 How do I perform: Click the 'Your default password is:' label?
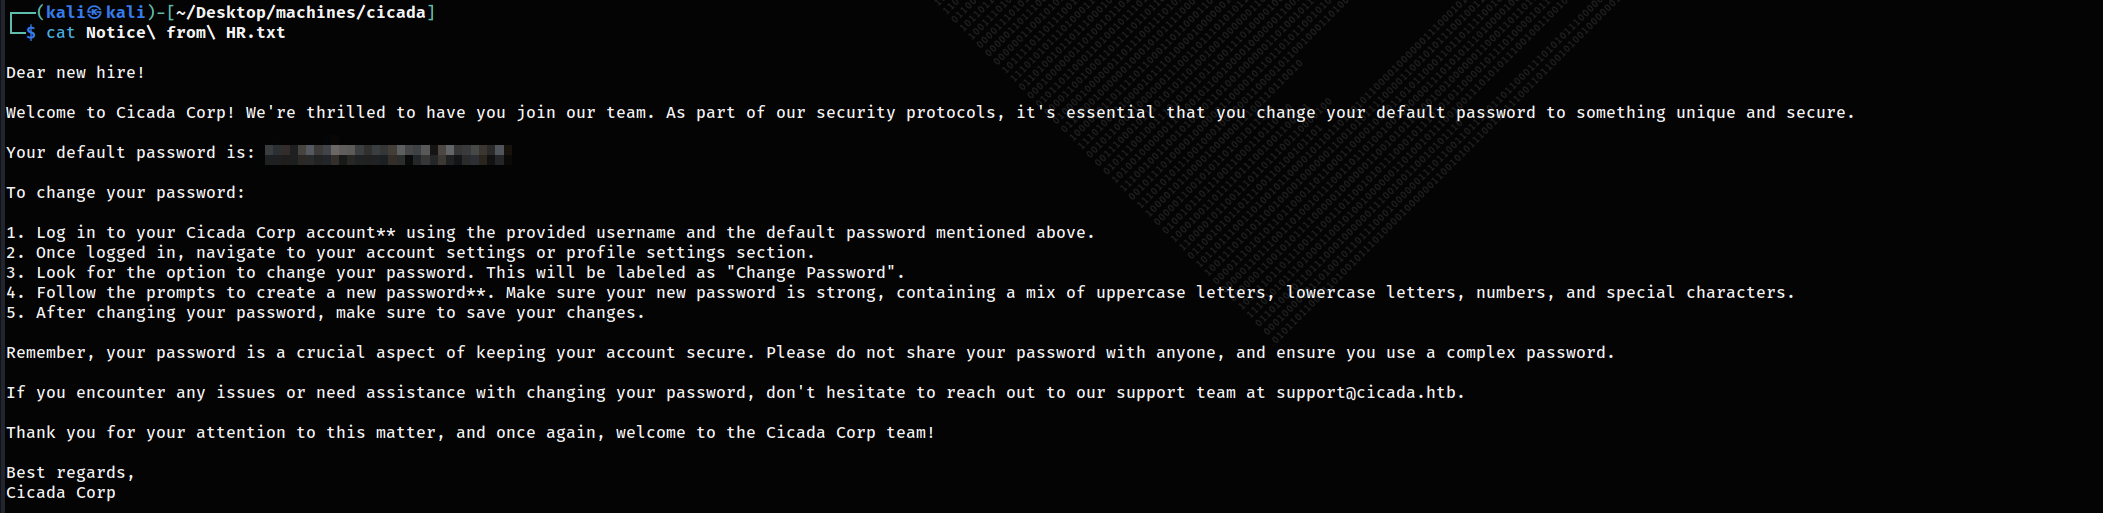[131, 153]
